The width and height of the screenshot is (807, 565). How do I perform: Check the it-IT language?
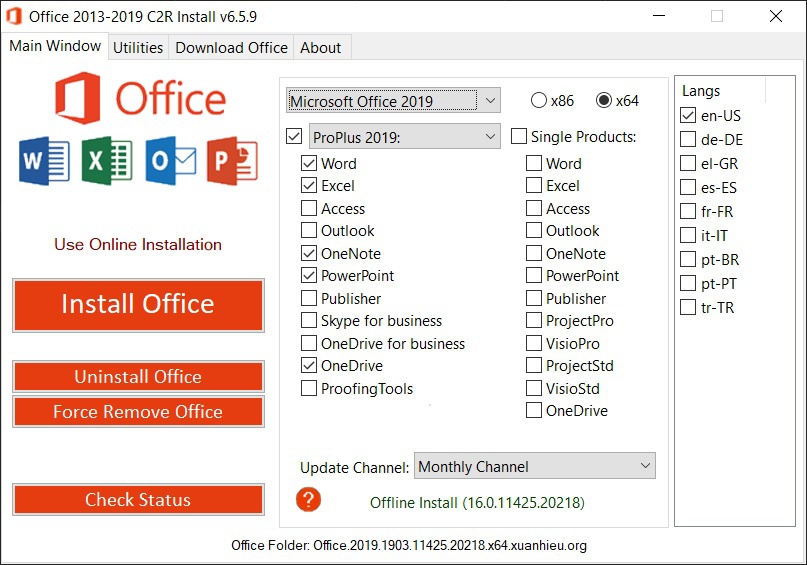(688, 235)
